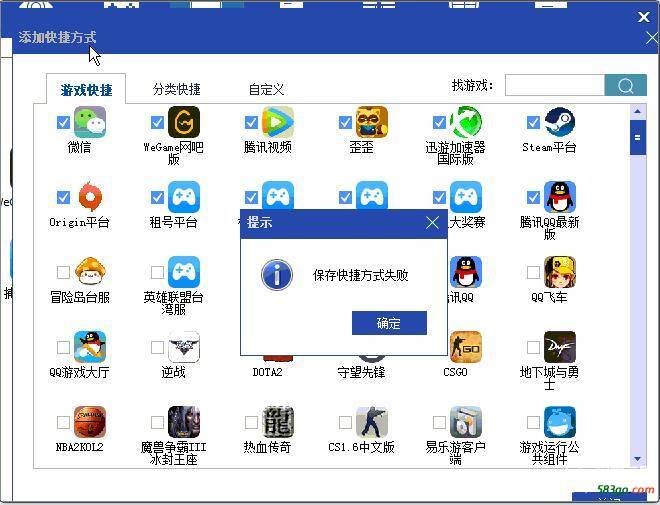Click the 守望先锋 label

361,372
